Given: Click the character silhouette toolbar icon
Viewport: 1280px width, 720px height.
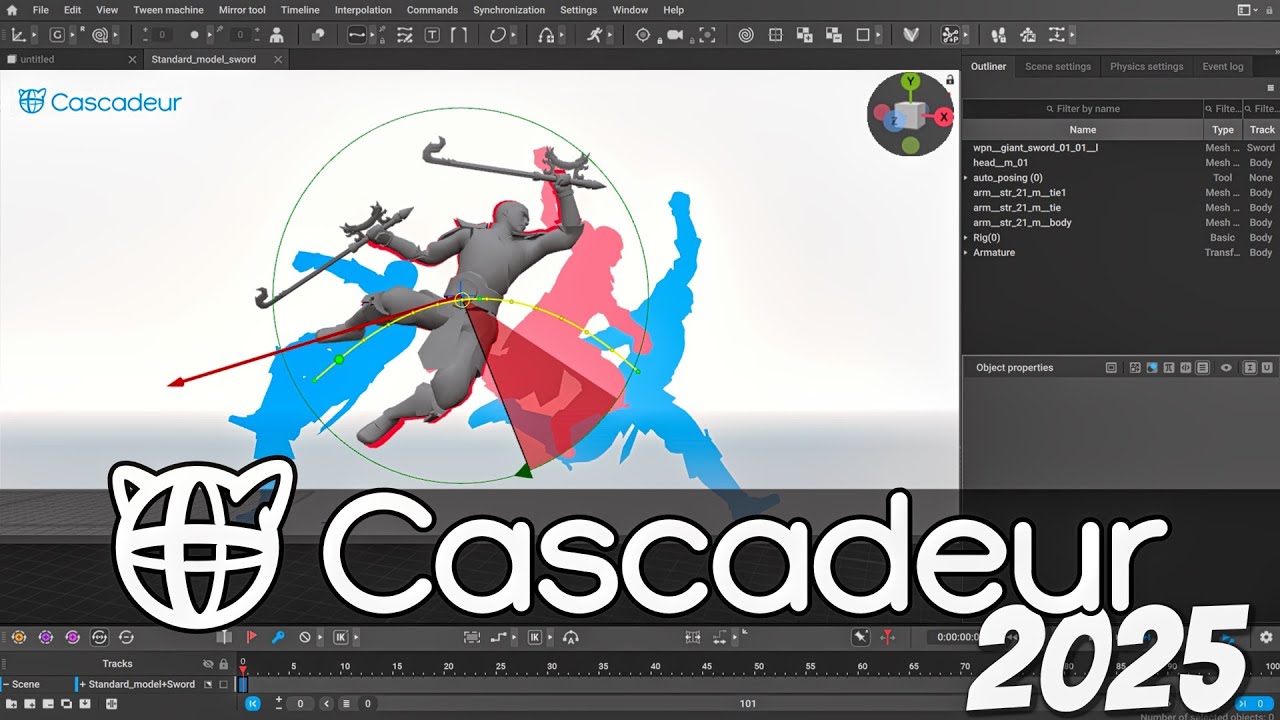Looking at the screenshot, I should point(277,35).
